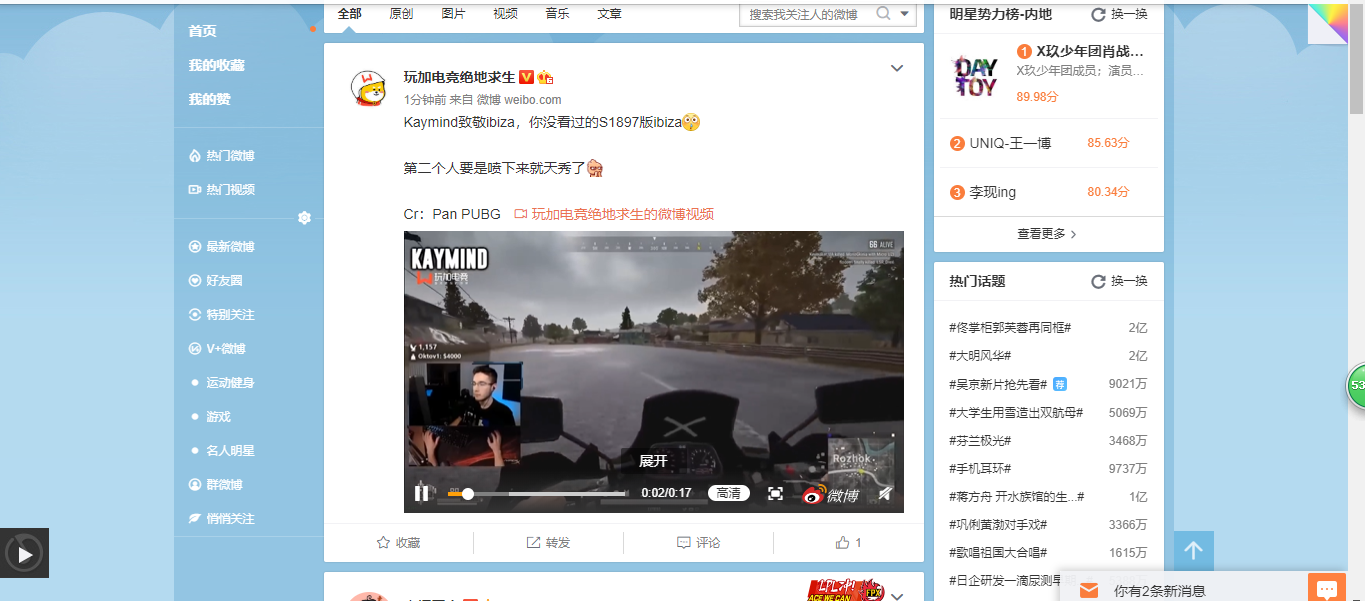Open topic #芬兰极光#
Image resolution: width=1365 pixels, height=601 pixels.
(980, 440)
